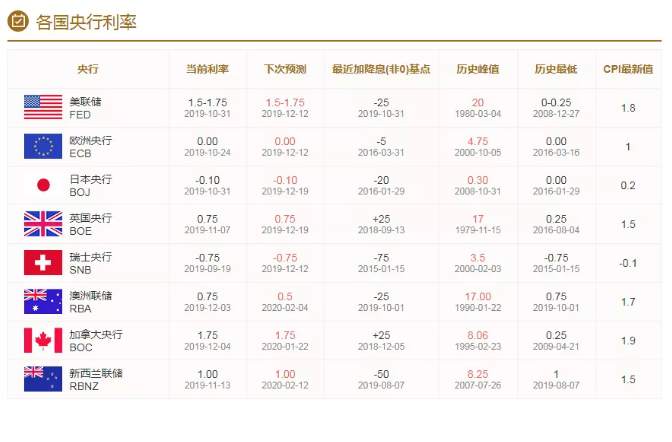Select the 历史最低 column header

556,69
